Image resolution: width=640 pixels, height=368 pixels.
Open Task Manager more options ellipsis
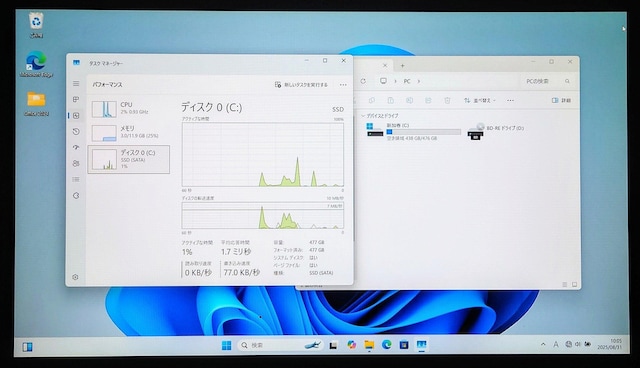tap(343, 85)
